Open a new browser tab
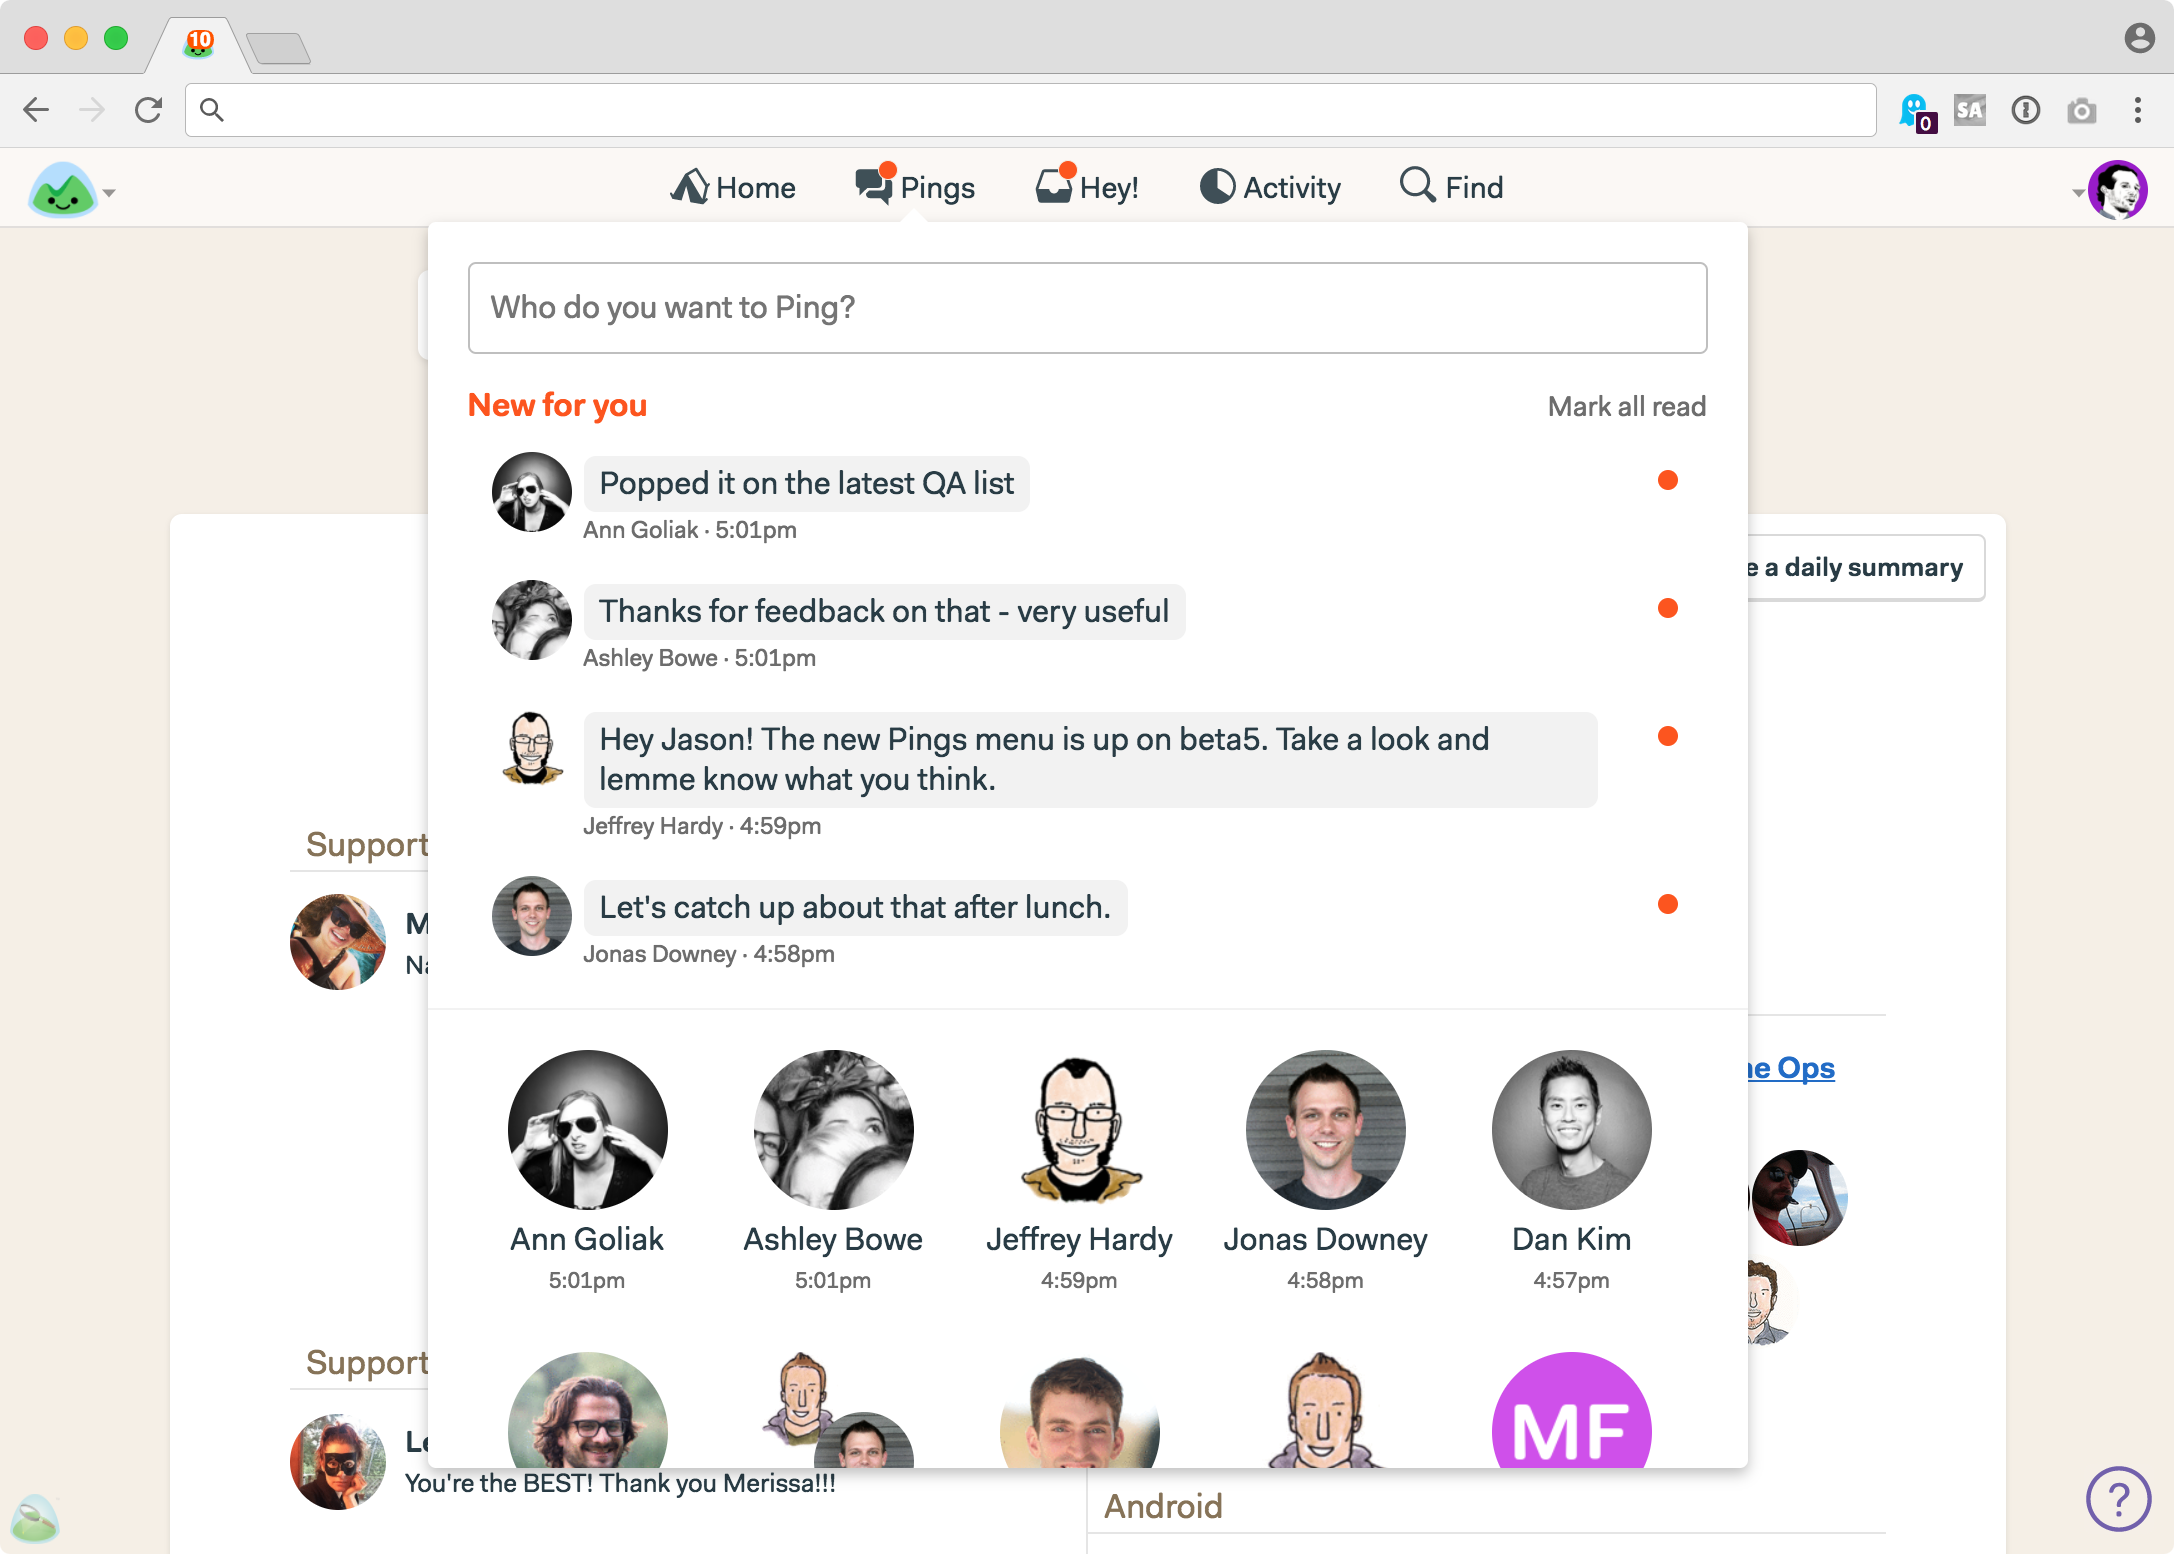2174x1554 pixels. point(278,47)
